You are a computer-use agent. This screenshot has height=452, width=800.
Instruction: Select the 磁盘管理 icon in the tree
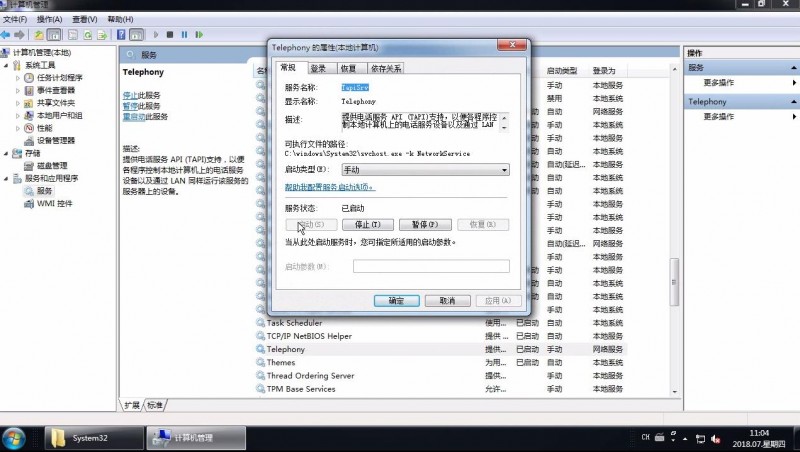point(29,165)
